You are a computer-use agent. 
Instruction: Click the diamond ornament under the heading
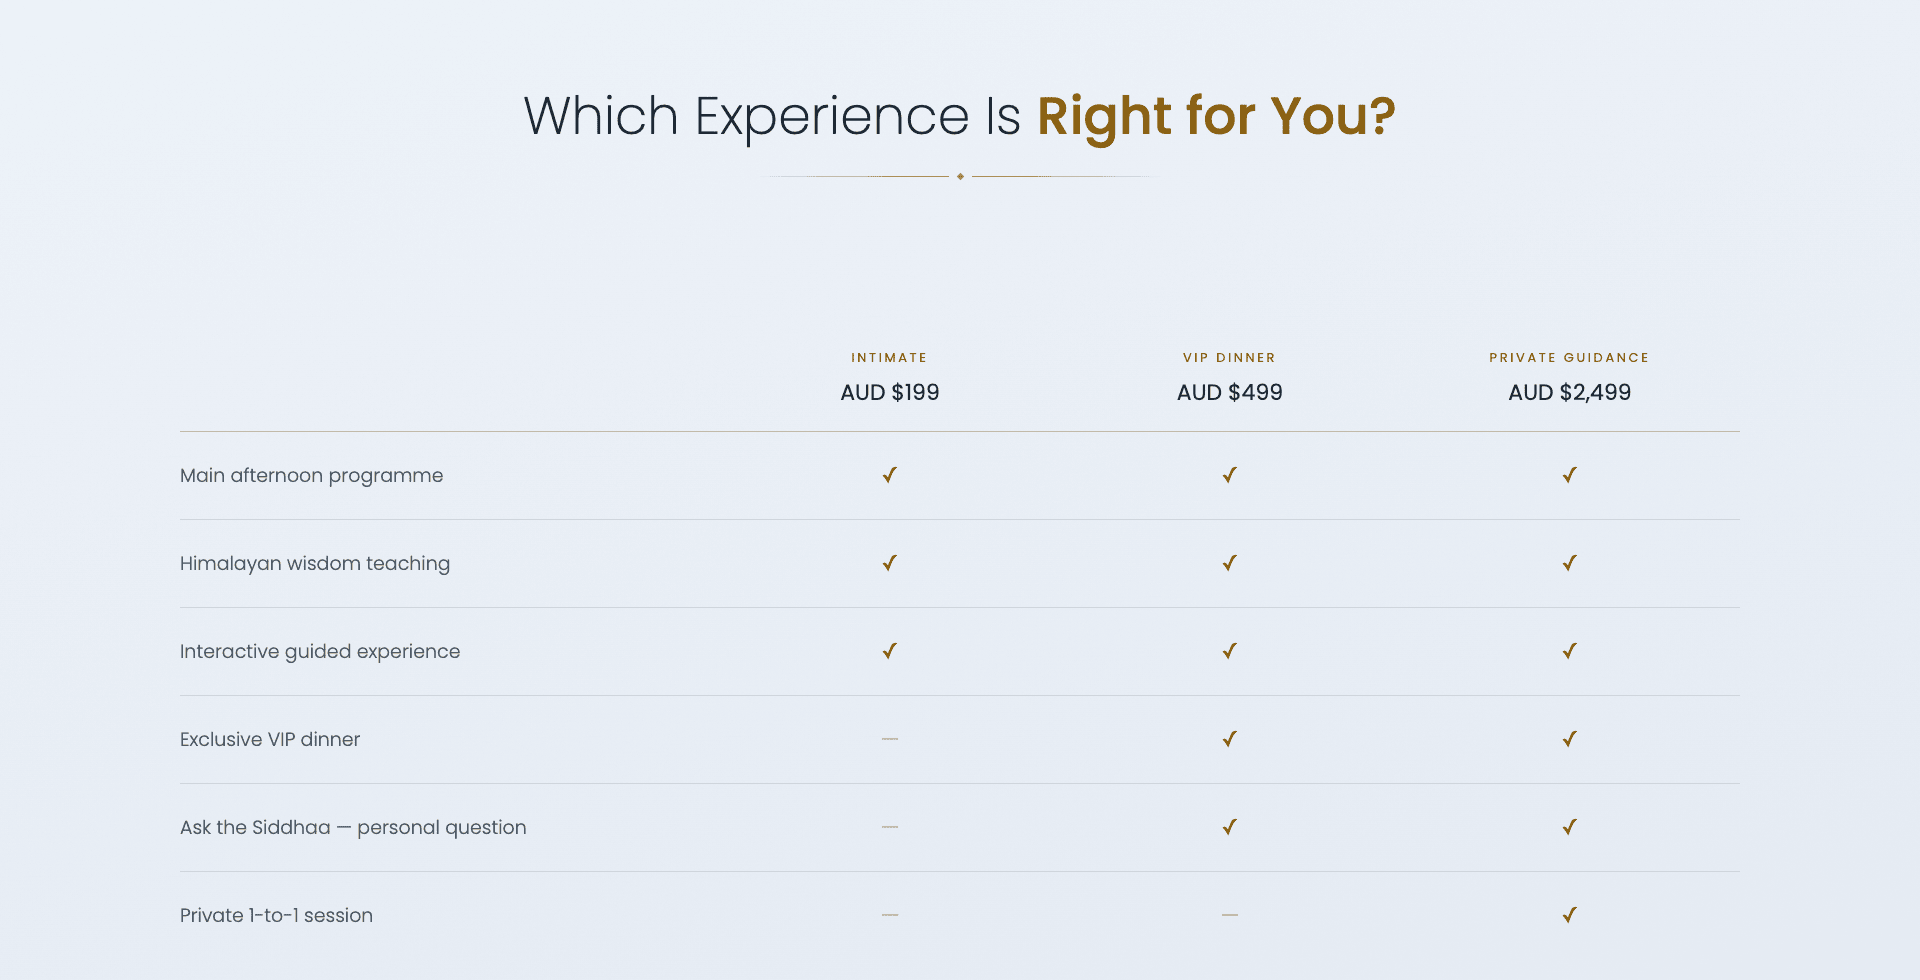(x=960, y=176)
